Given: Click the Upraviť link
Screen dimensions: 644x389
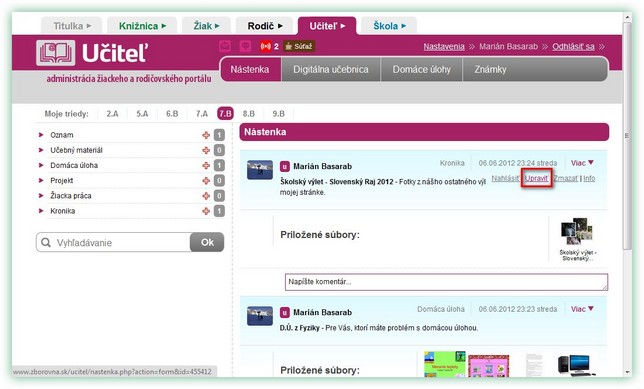Looking at the screenshot, I should [536, 178].
